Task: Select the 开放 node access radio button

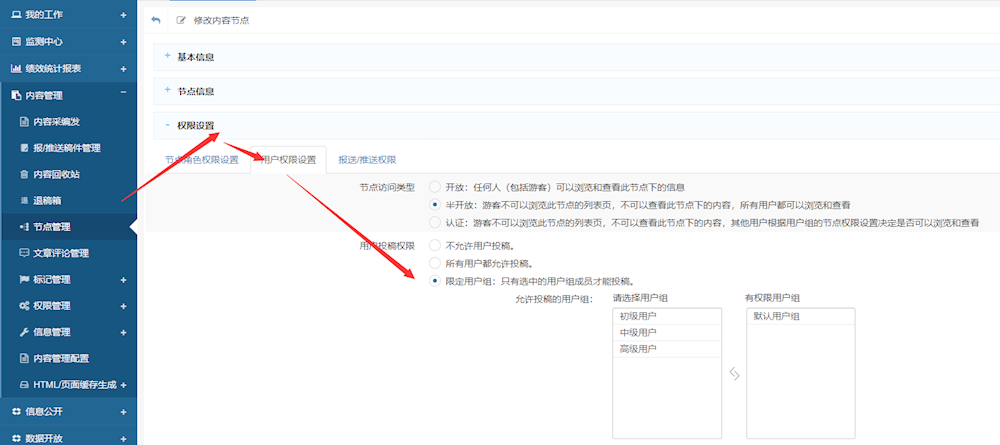Action: pos(435,187)
